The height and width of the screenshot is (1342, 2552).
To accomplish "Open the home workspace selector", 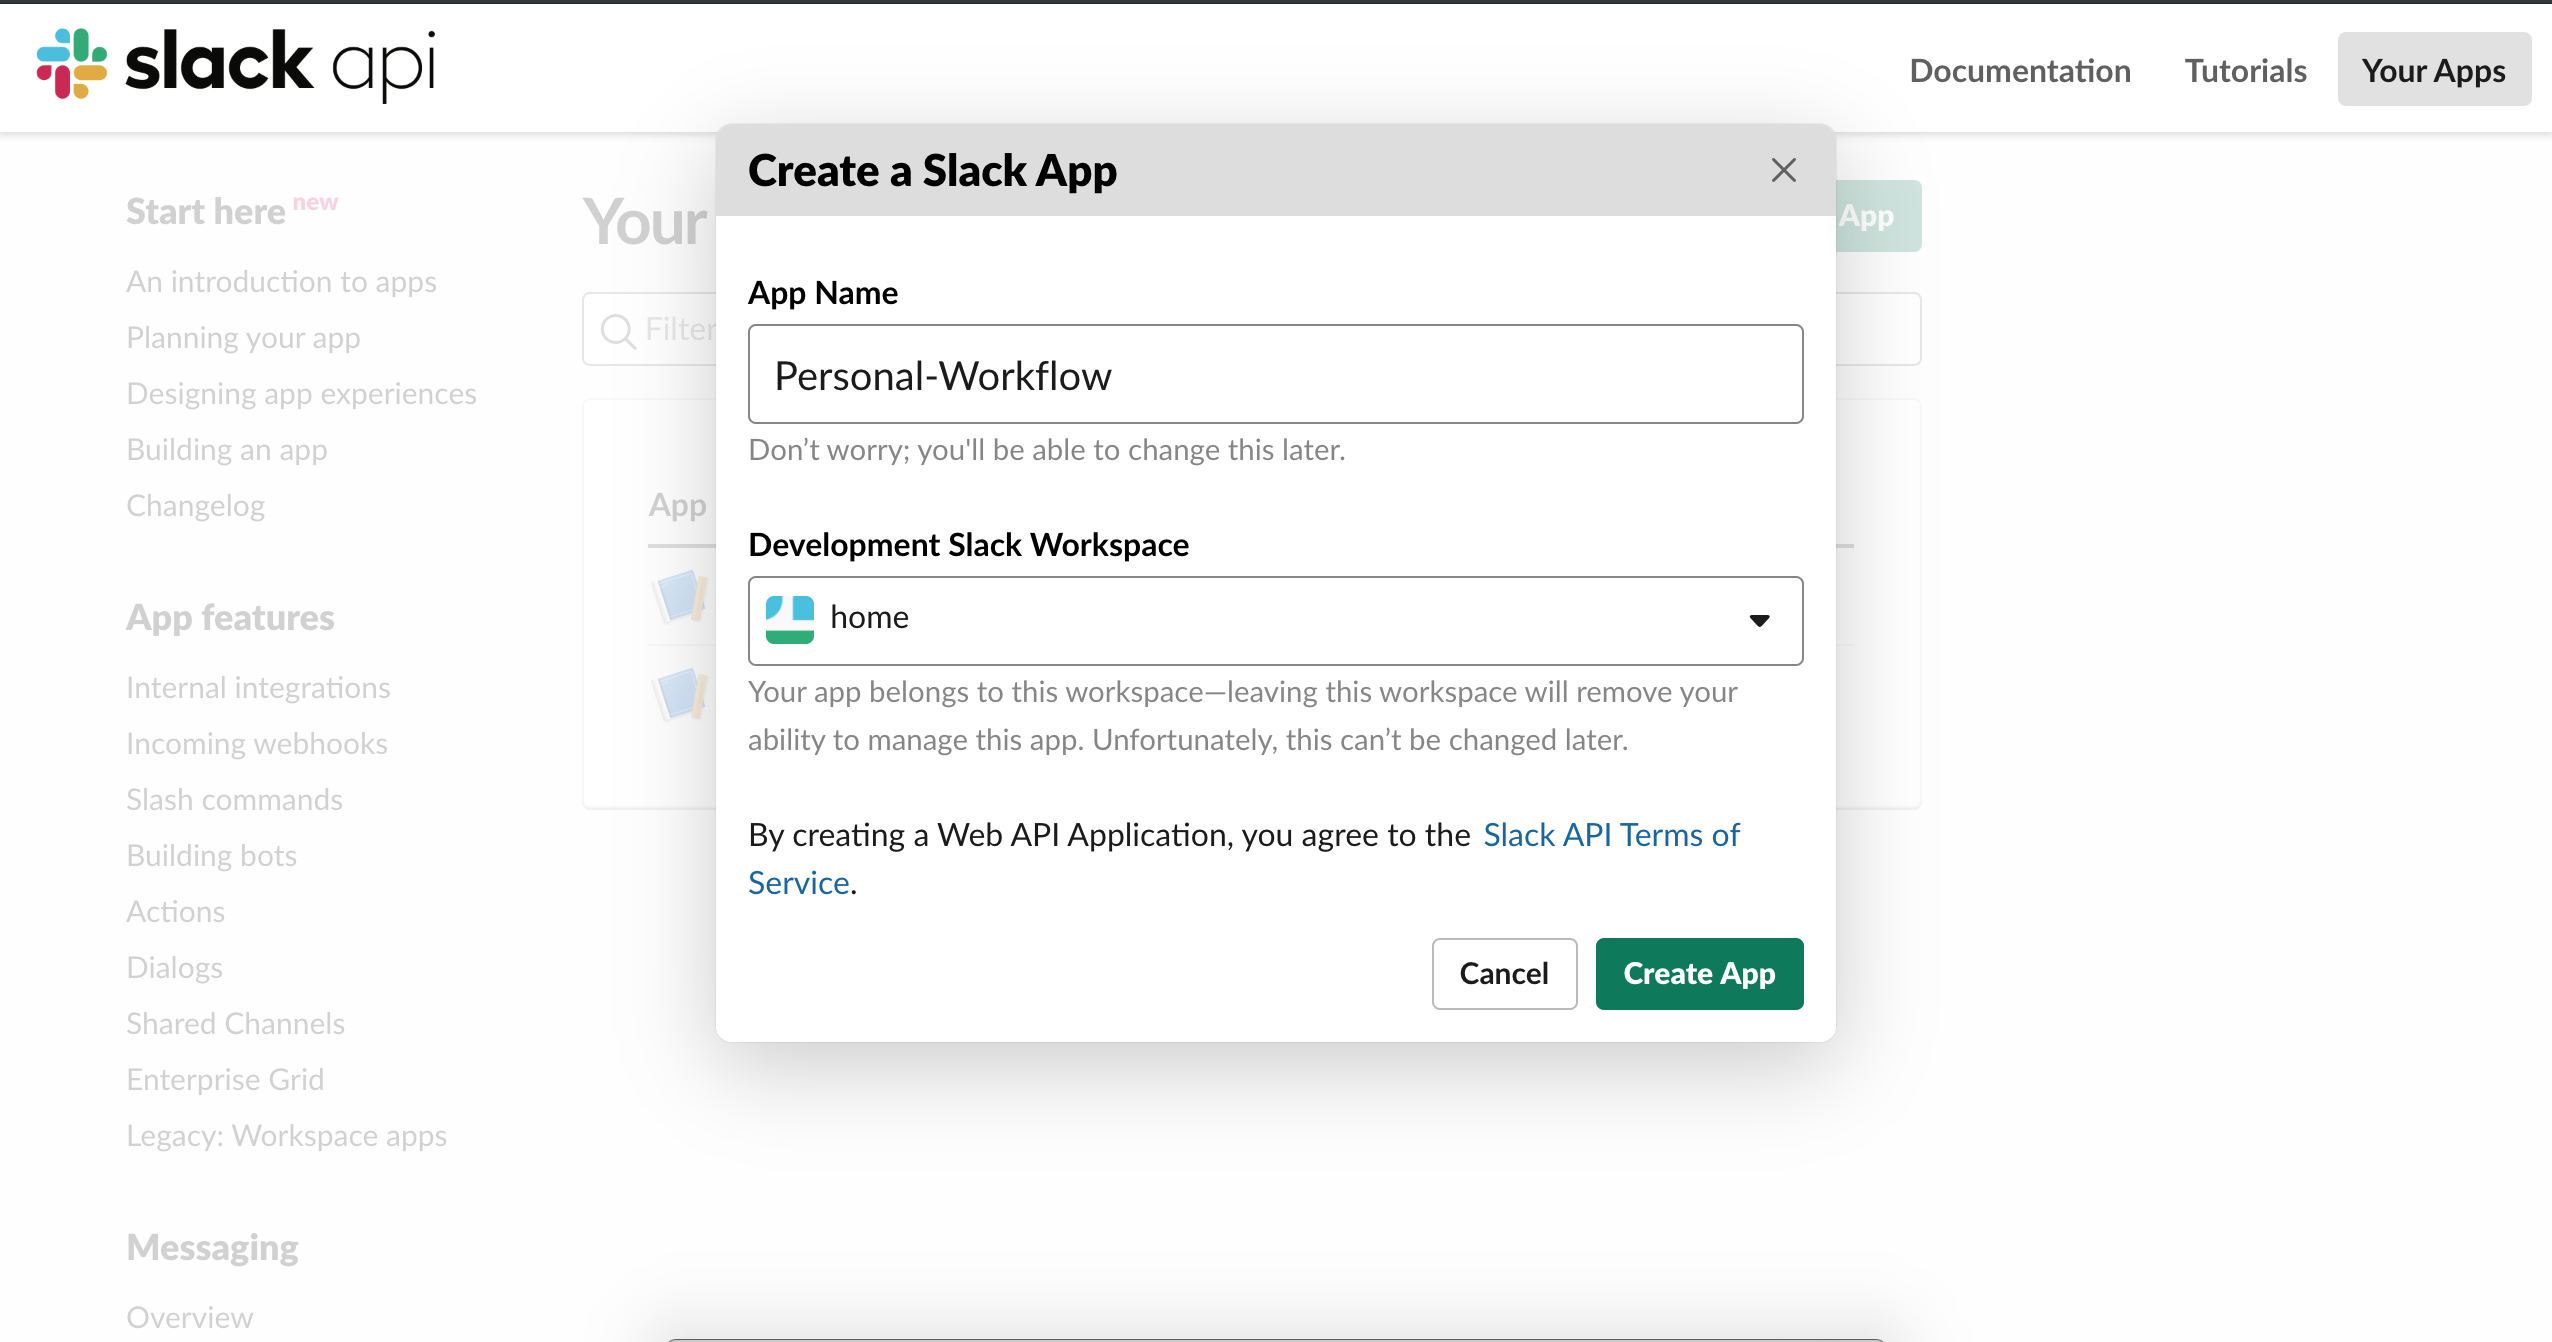I will [1274, 620].
